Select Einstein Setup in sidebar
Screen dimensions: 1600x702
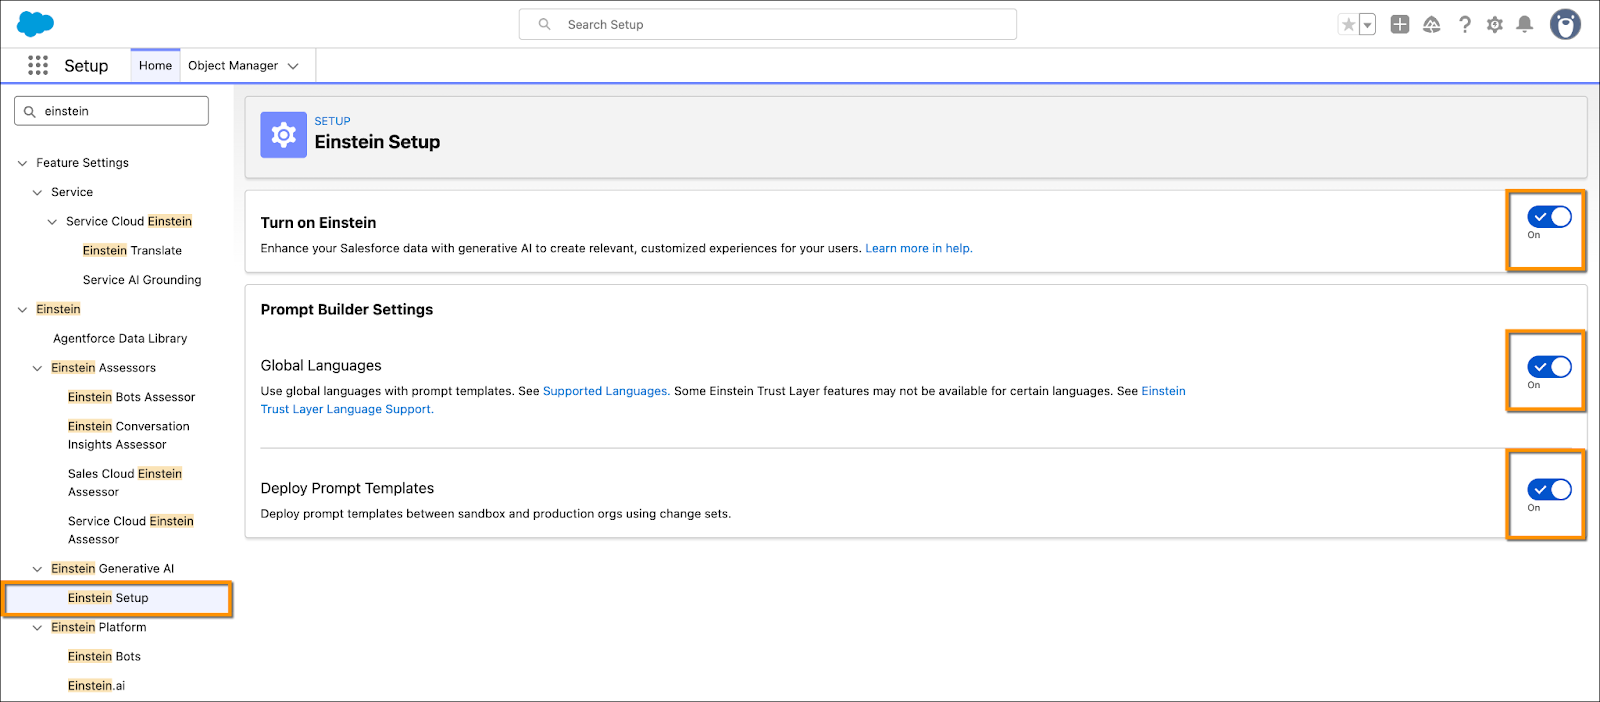click(118, 598)
